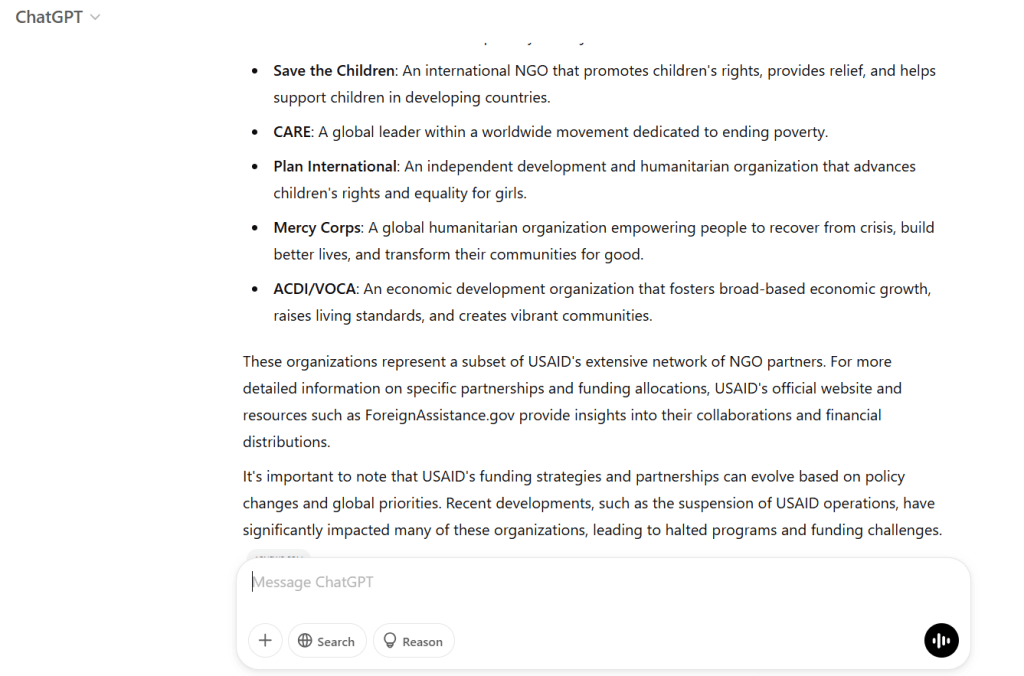
Task: Toggle the Reason mode option
Action: coord(414,641)
